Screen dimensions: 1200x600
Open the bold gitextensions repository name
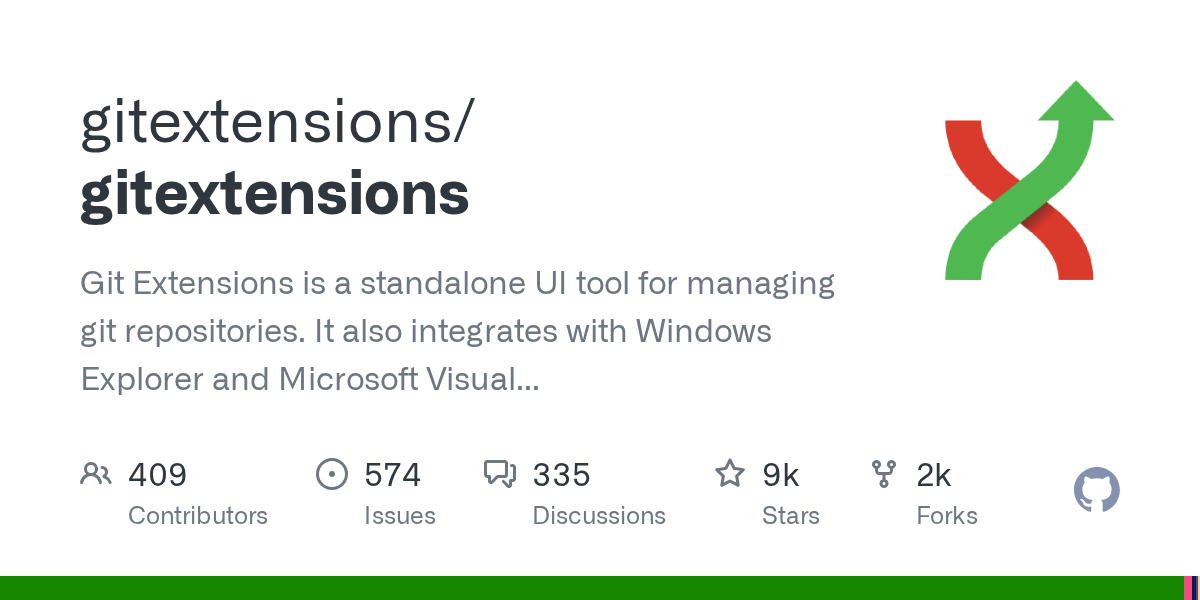[x=275, y=194]
